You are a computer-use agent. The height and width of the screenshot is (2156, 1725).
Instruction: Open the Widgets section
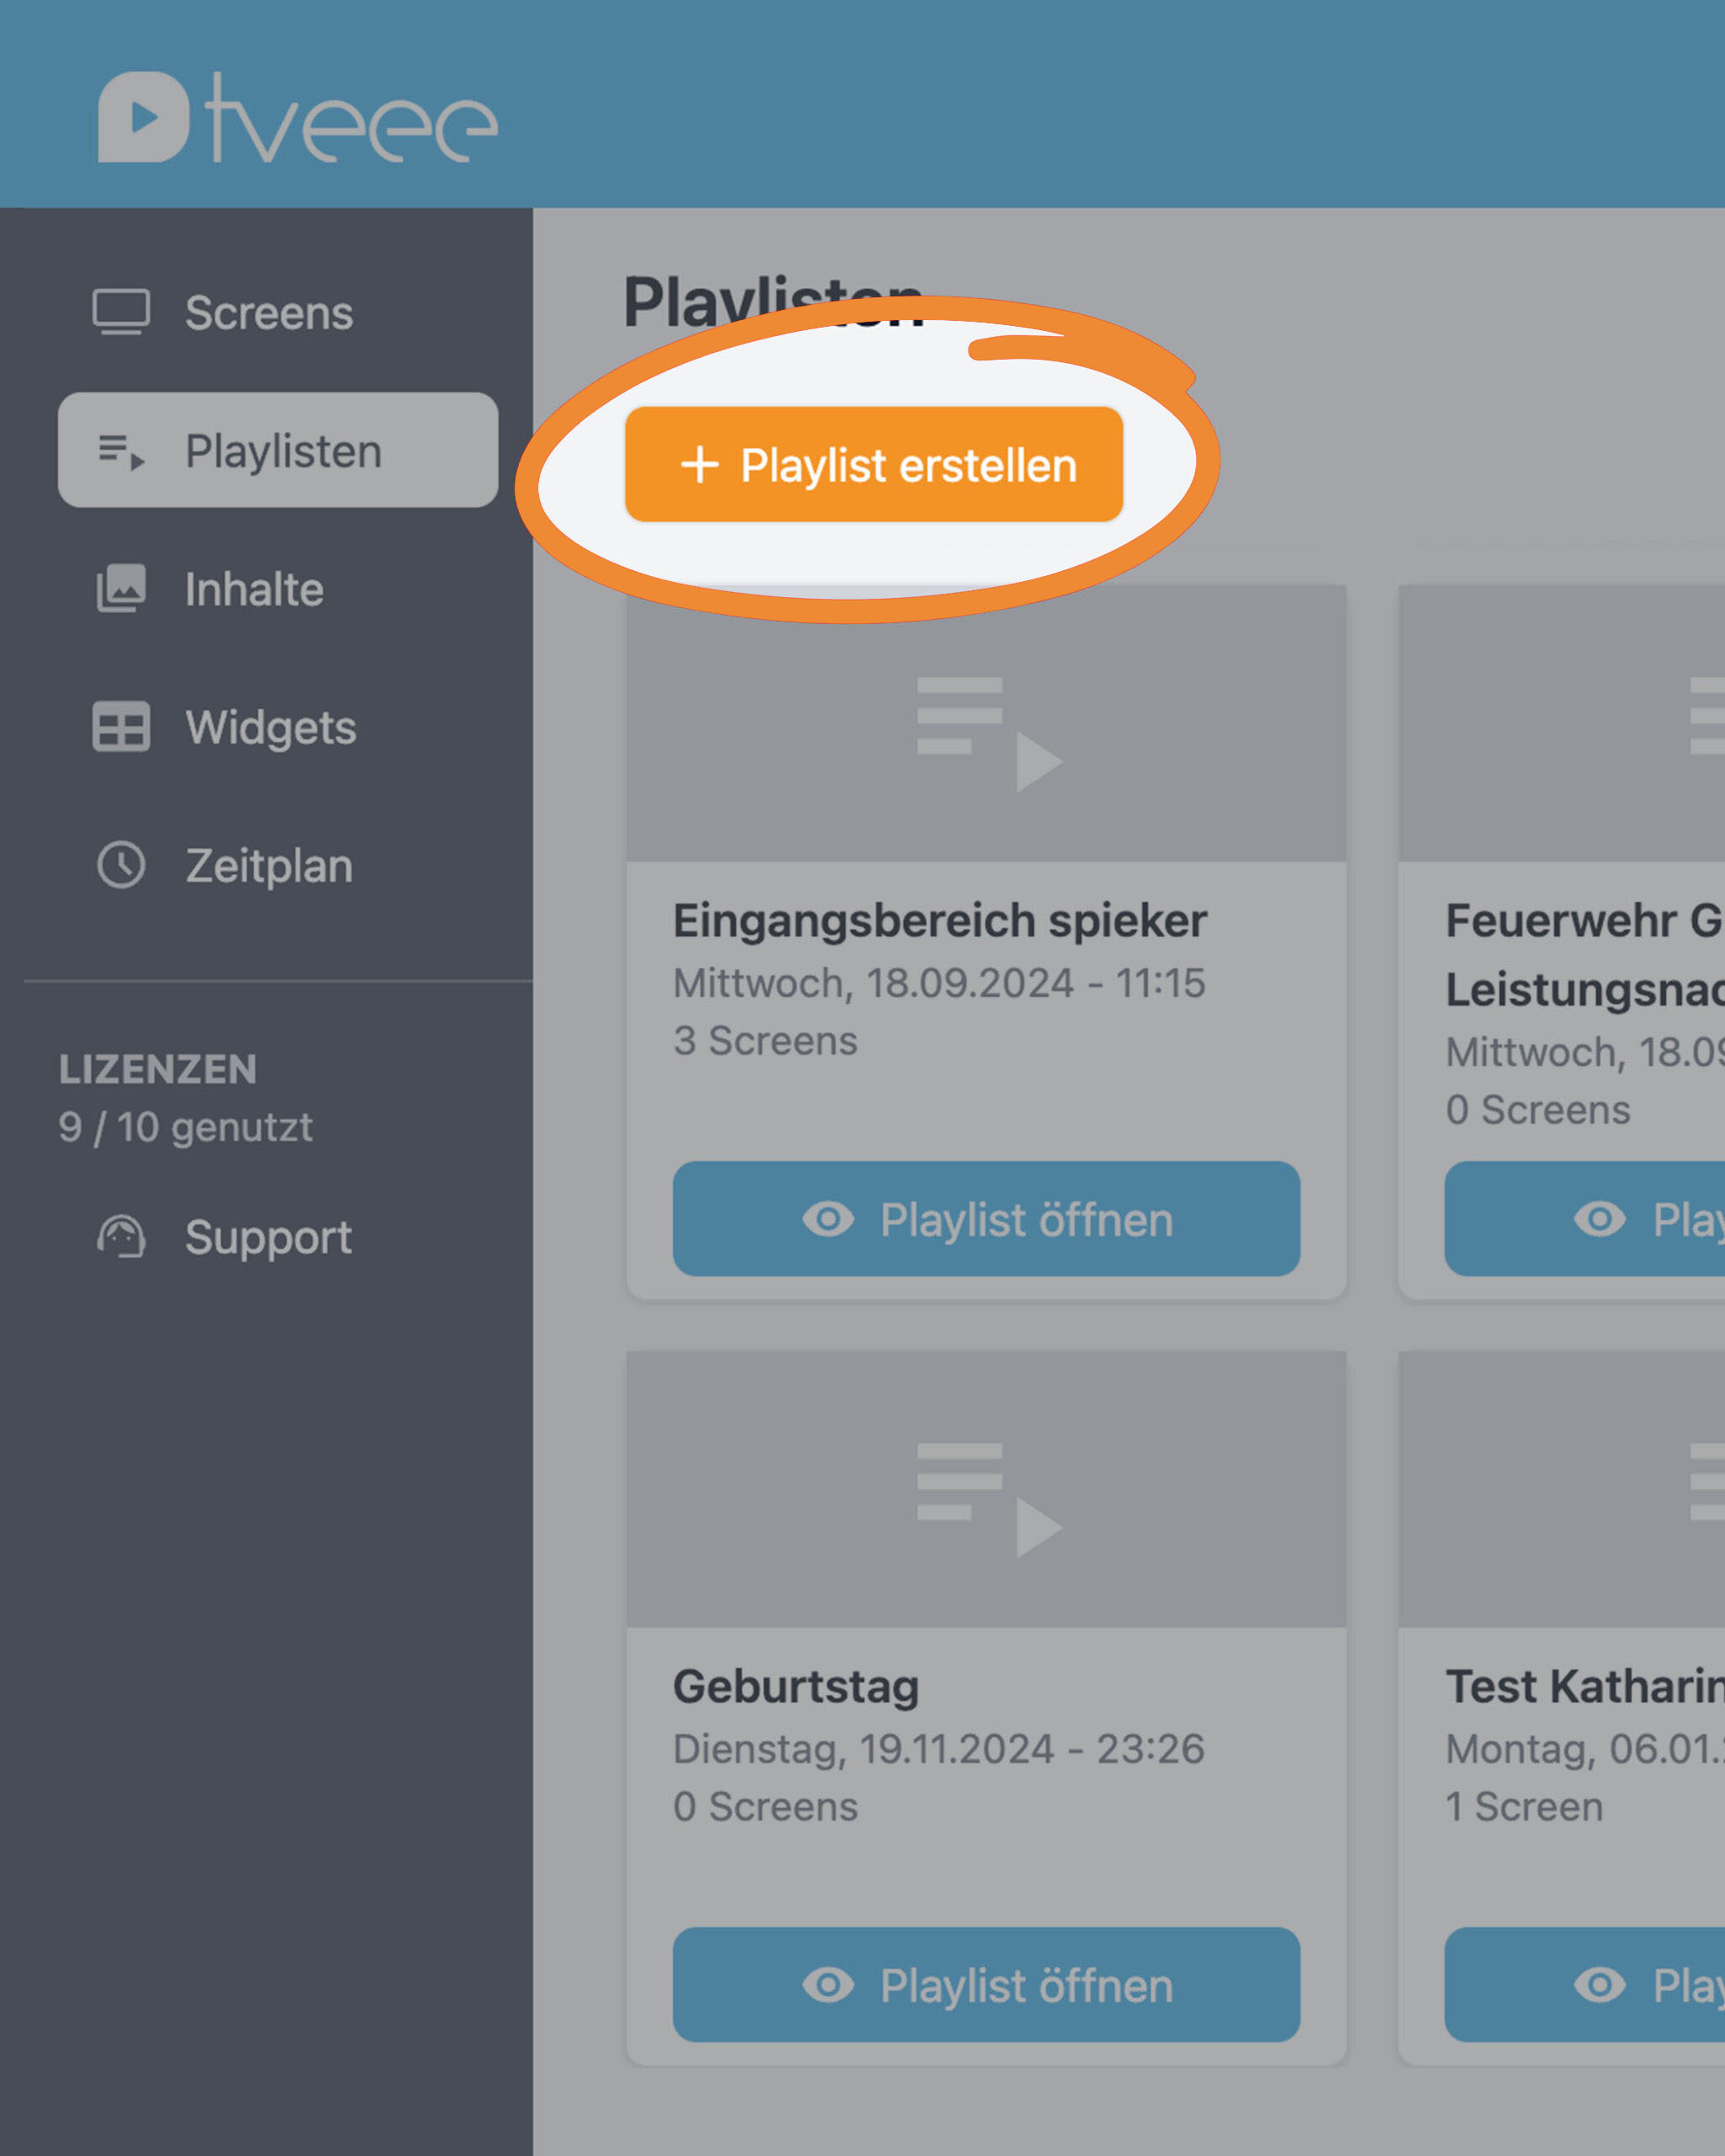click(x=270, y=728)
